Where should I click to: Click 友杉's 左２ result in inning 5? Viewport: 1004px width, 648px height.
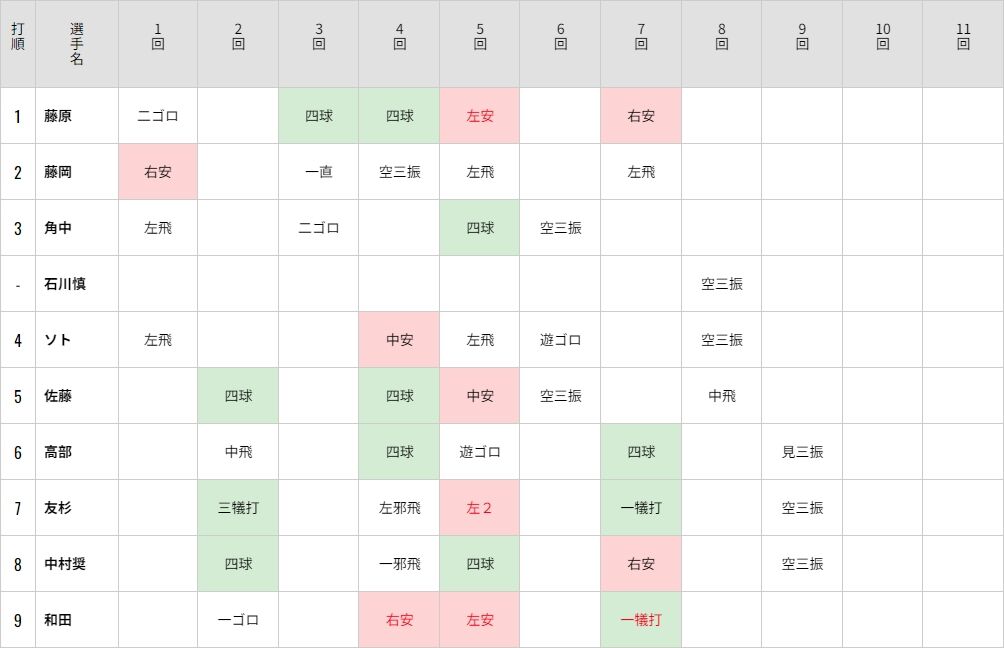480,508
